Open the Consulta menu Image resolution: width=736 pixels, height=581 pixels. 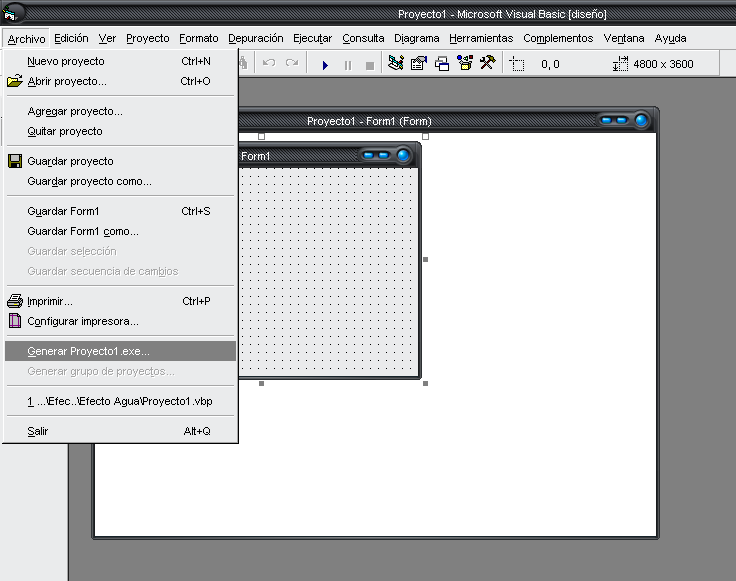363,38
